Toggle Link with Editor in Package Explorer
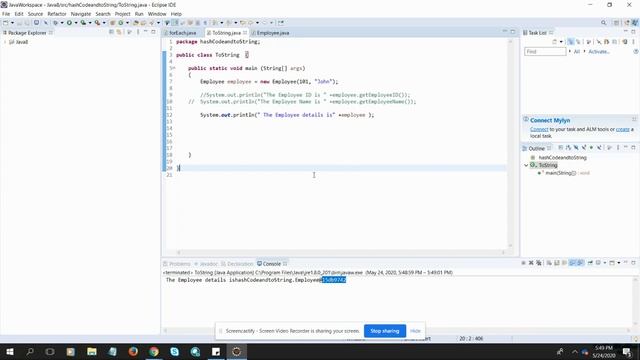This screenshot has height=360, width=640. 119,32
